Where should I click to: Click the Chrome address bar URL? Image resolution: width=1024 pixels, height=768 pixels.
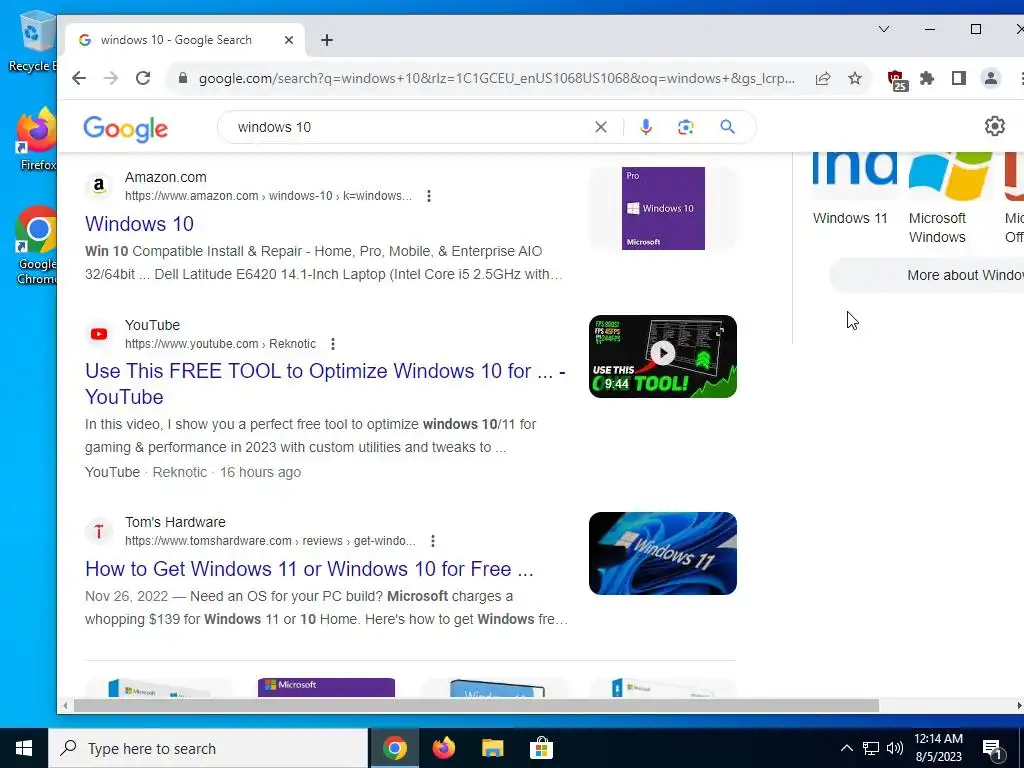(x=496, y=78)
